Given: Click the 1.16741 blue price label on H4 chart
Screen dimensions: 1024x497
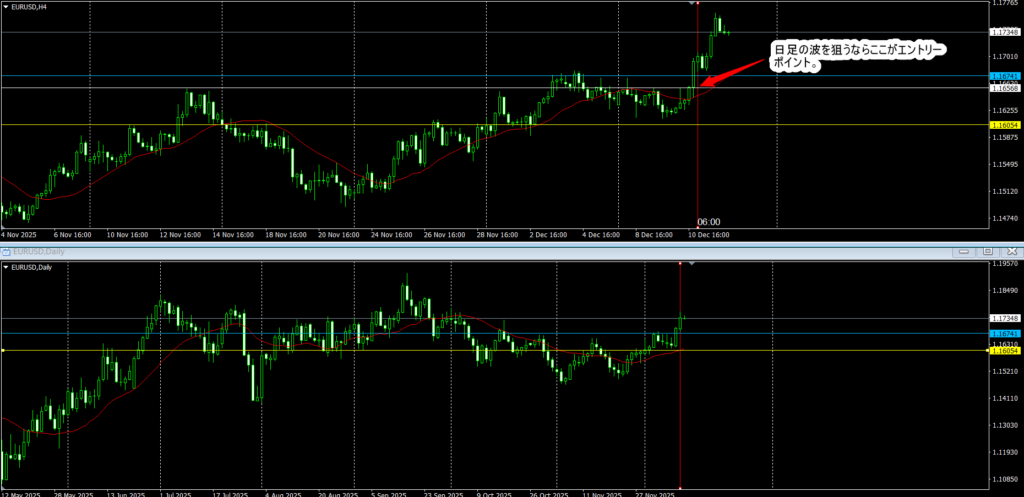Looking at the screenshot, I should 1004,76.
